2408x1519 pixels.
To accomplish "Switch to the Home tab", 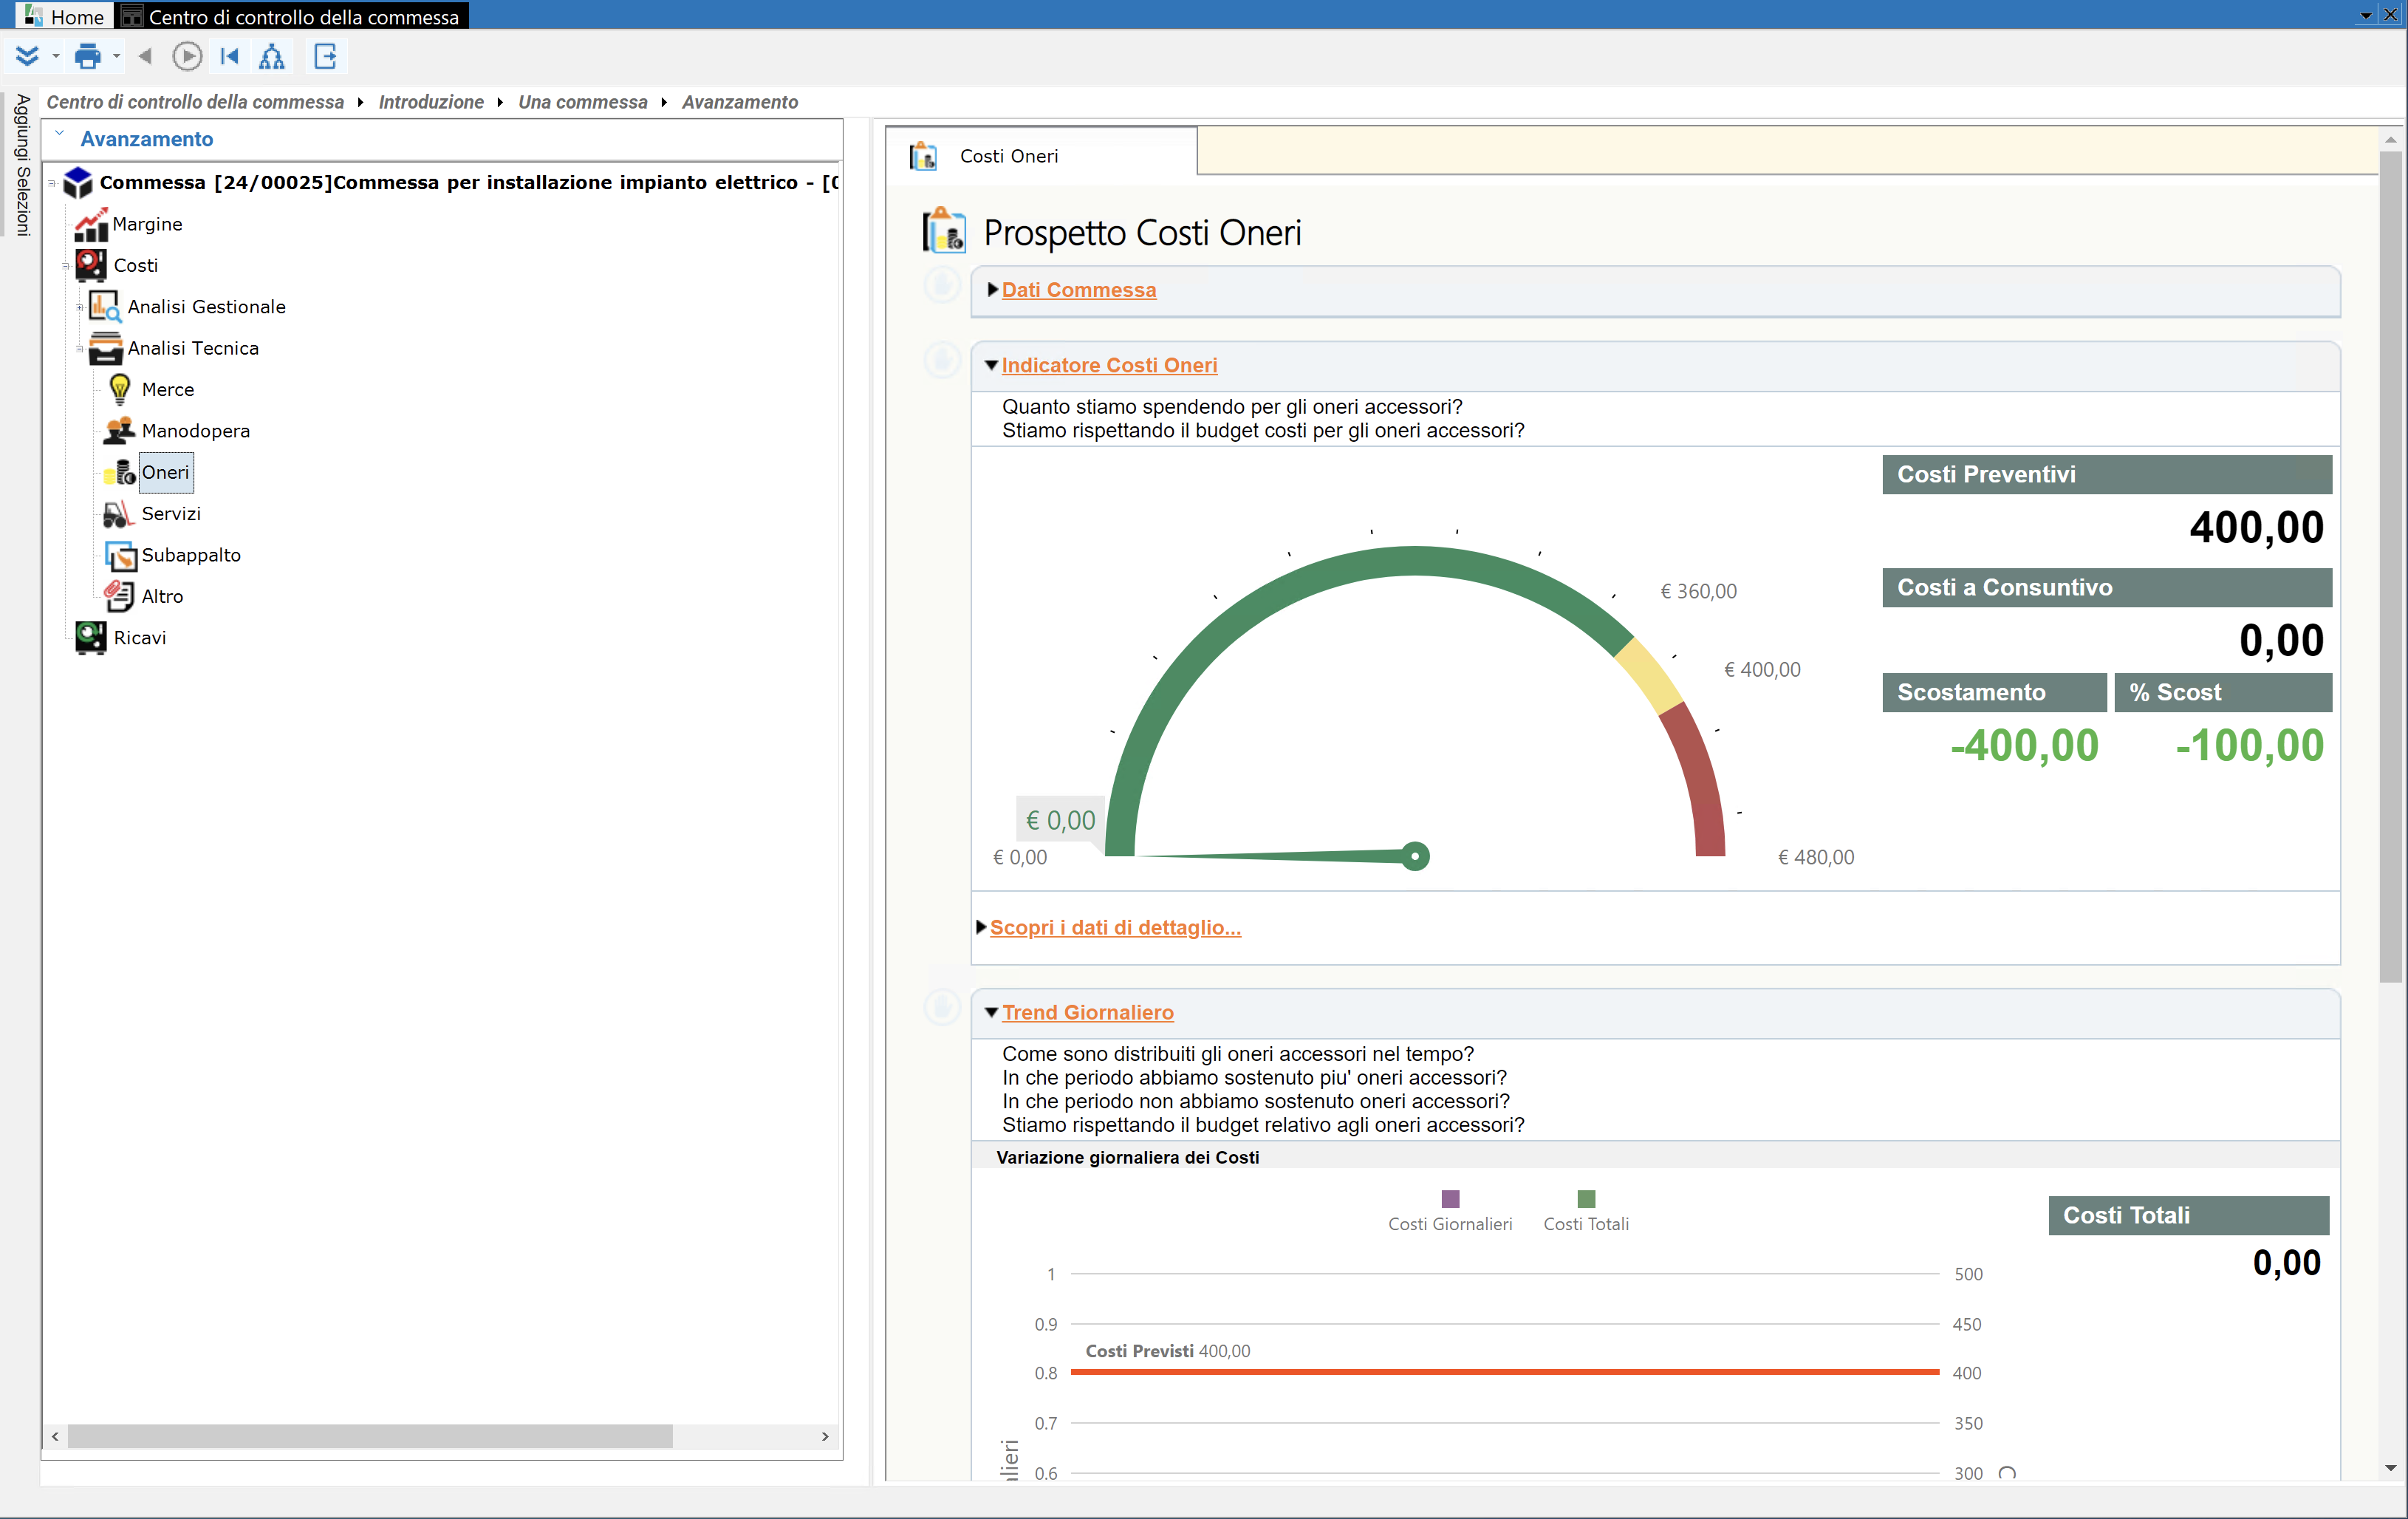I will click(x=64, y=17).
